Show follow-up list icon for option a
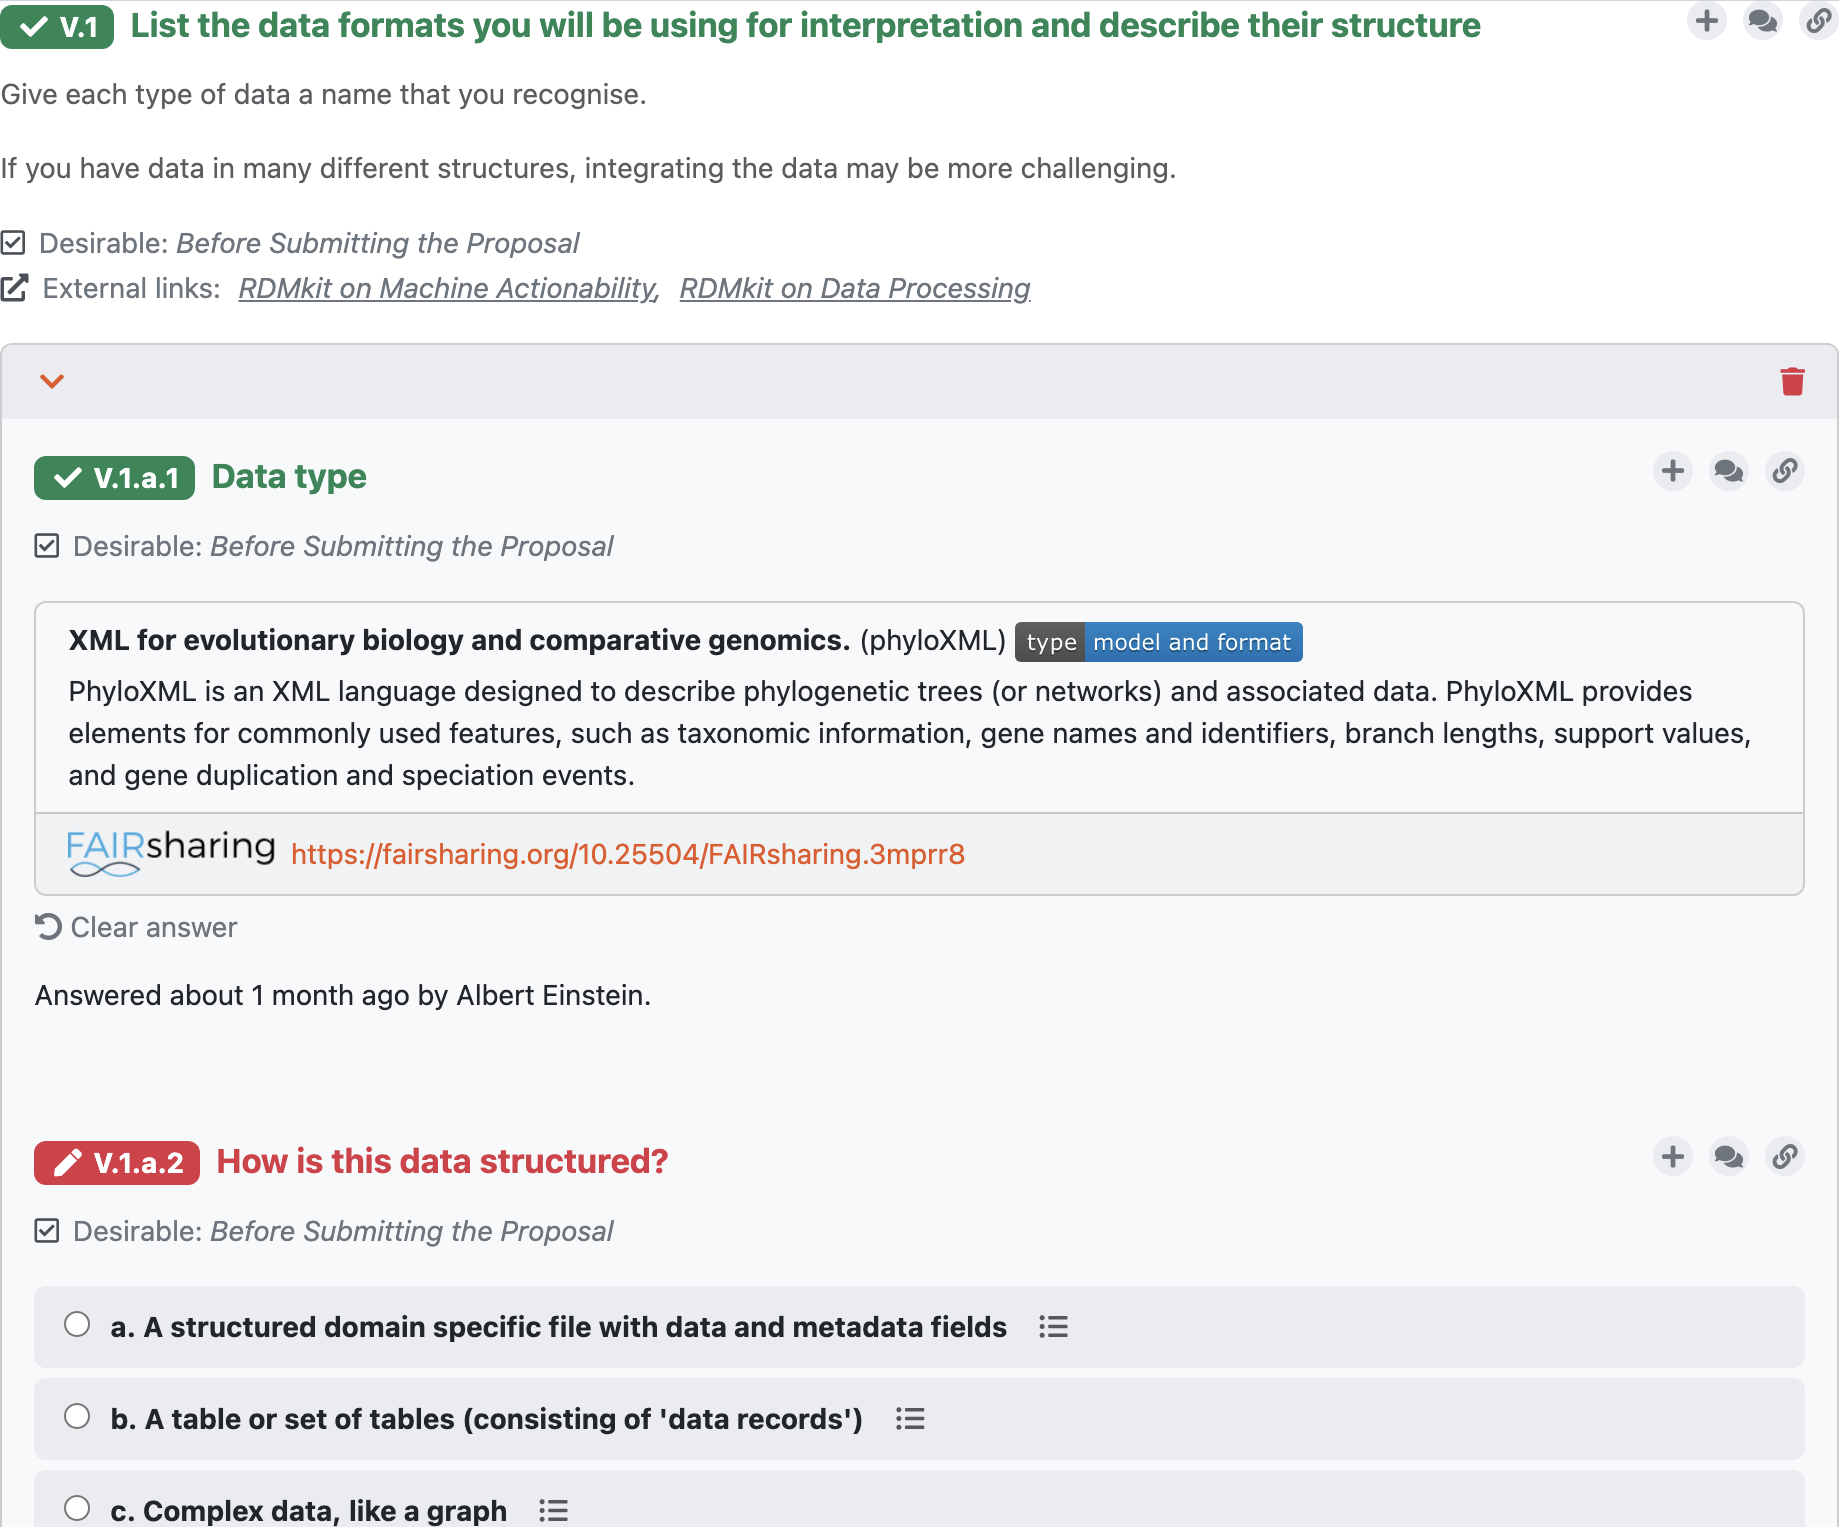The height and width of the screenshot is (1527, 1839). point(1053,1327)
